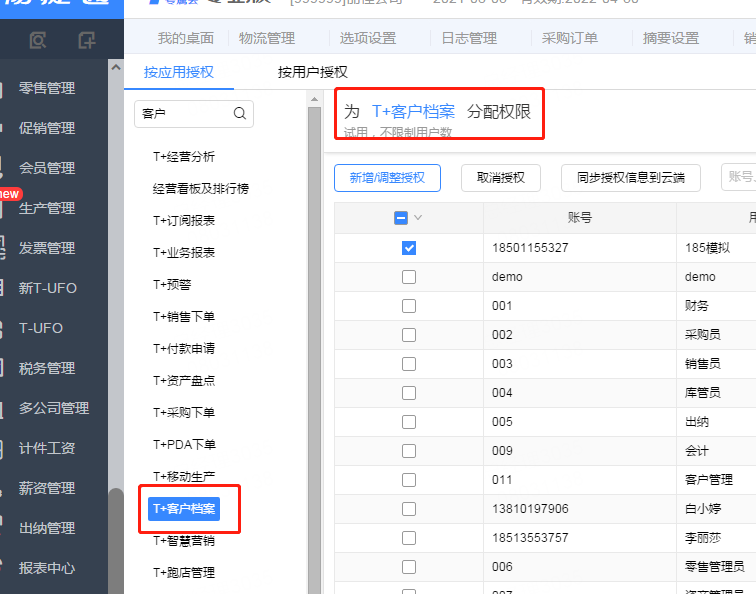Select T+业务报表 in the app list
This screenshot has width=756, height=594.
coord(184,253)
